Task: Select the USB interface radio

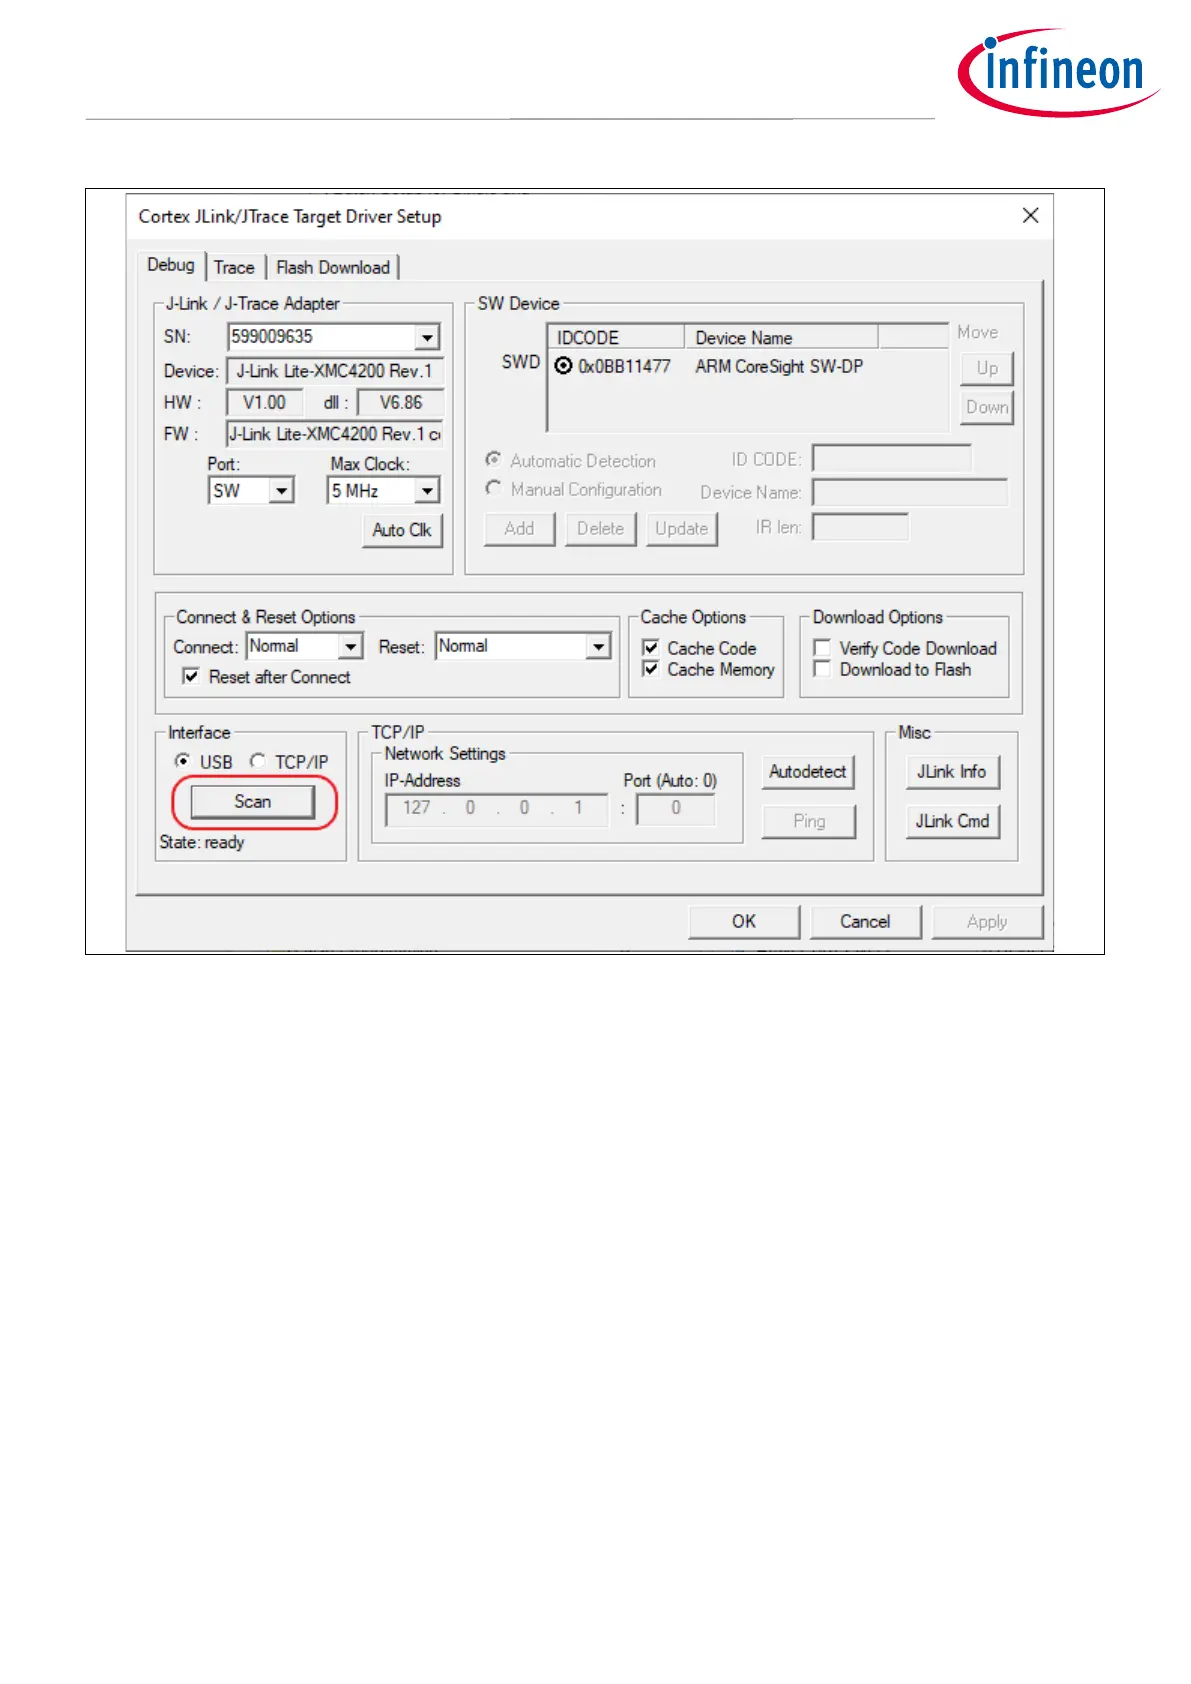Action: tap(182, 761)
